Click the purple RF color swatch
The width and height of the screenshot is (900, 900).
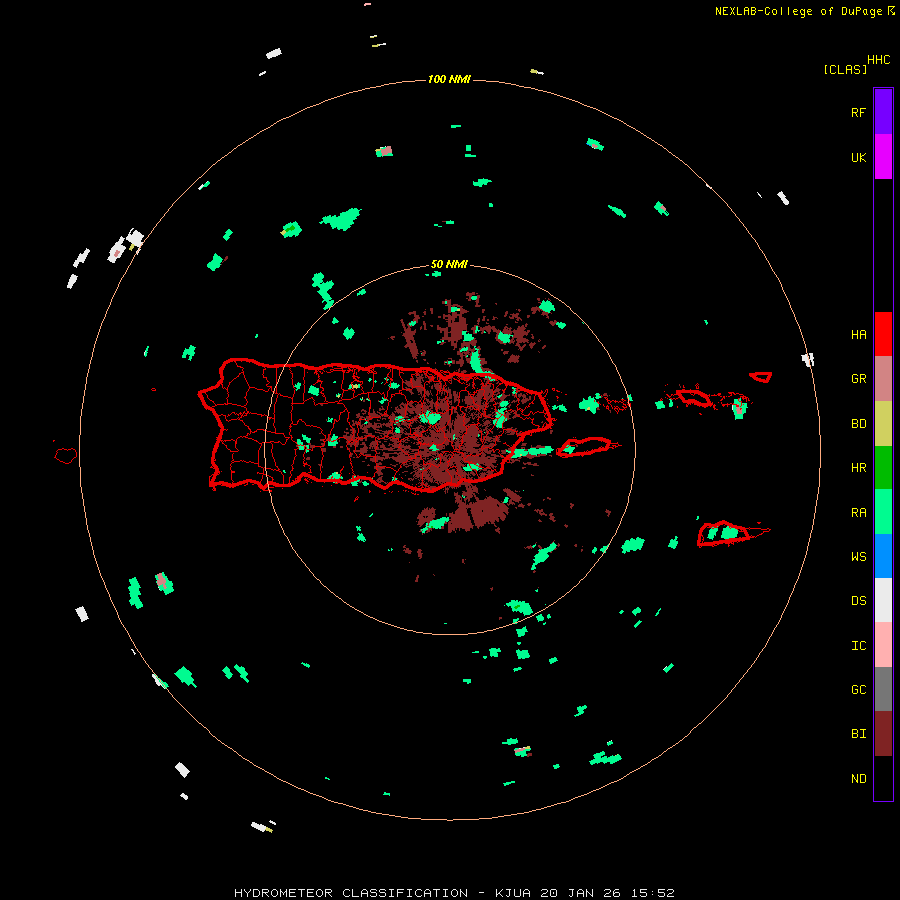point(883,111)
